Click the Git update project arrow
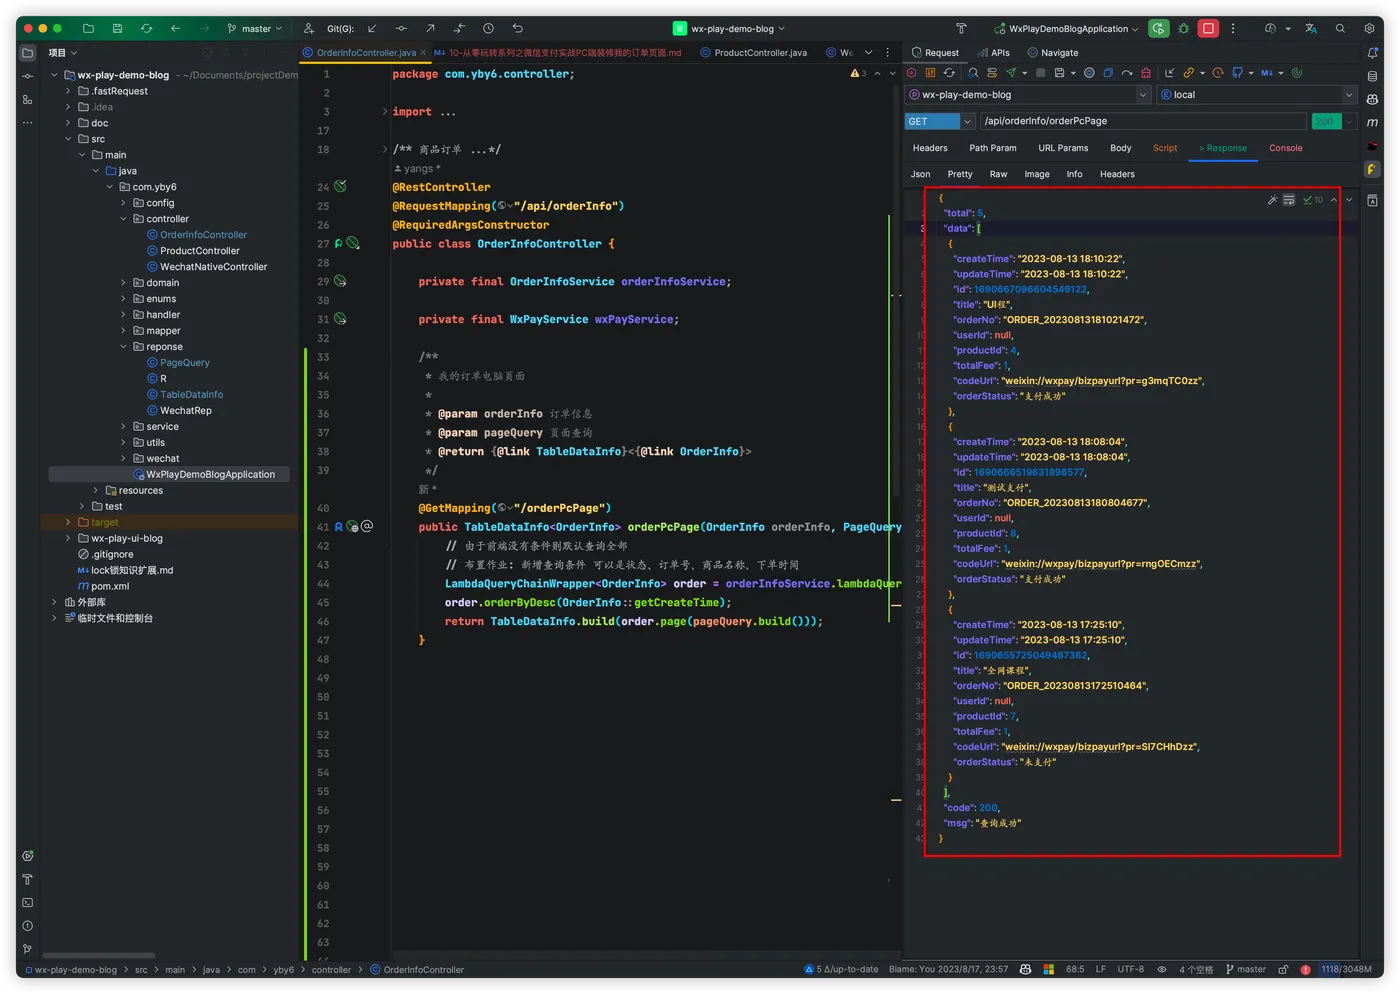The width and height of the screenshot is (1400, 994). tap(372, 29)
